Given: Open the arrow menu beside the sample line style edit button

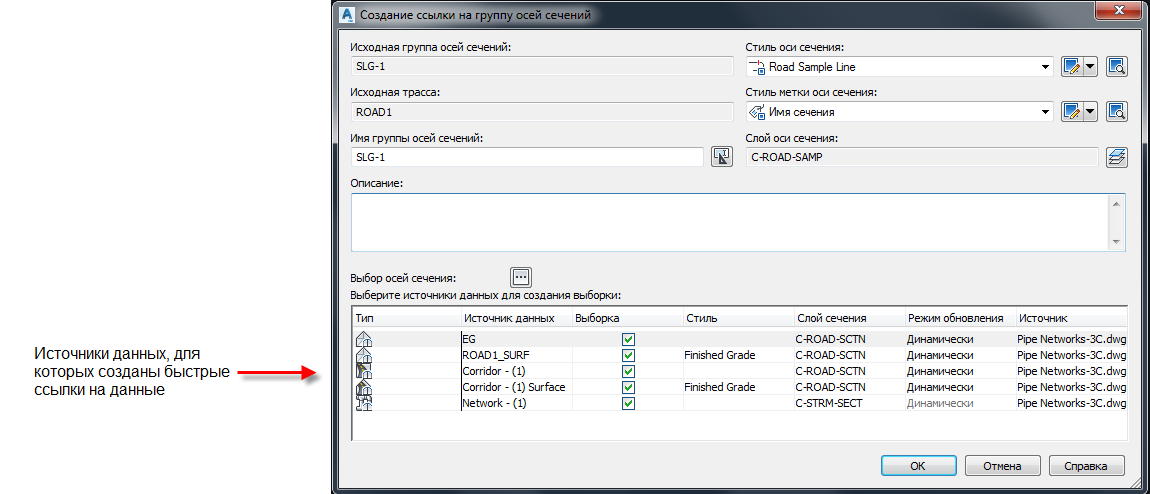Looking at the screenshot, I should [x=1091, y=67].
